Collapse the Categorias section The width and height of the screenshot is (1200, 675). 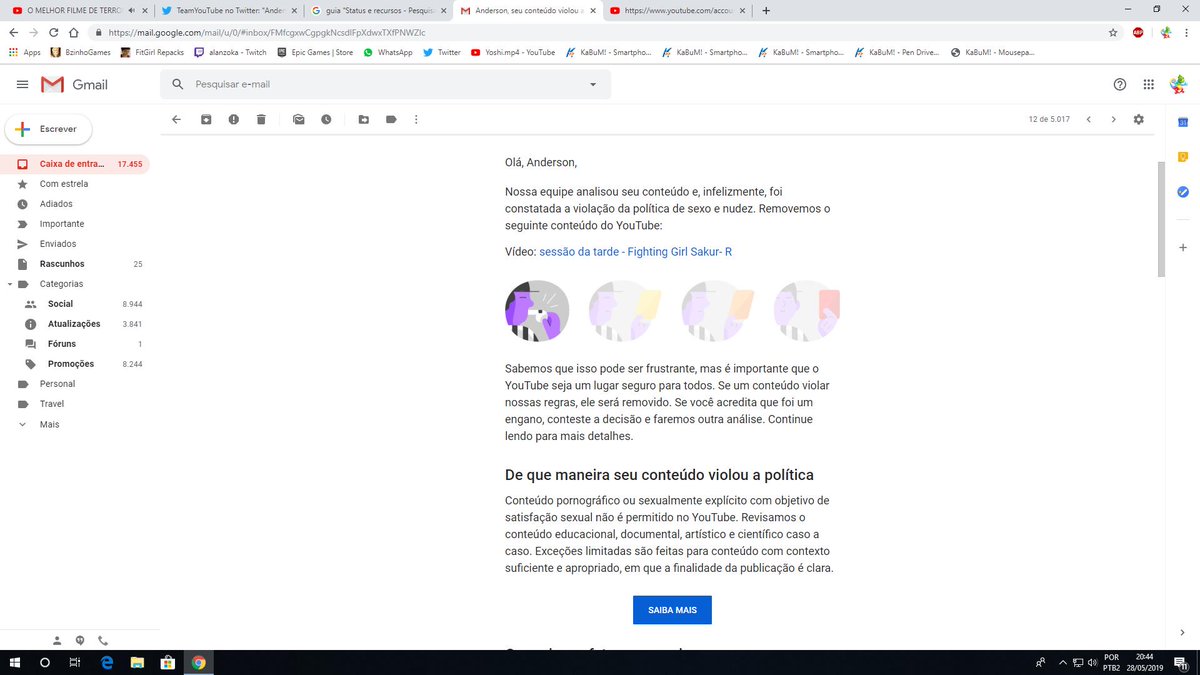[x=10, y=284]
